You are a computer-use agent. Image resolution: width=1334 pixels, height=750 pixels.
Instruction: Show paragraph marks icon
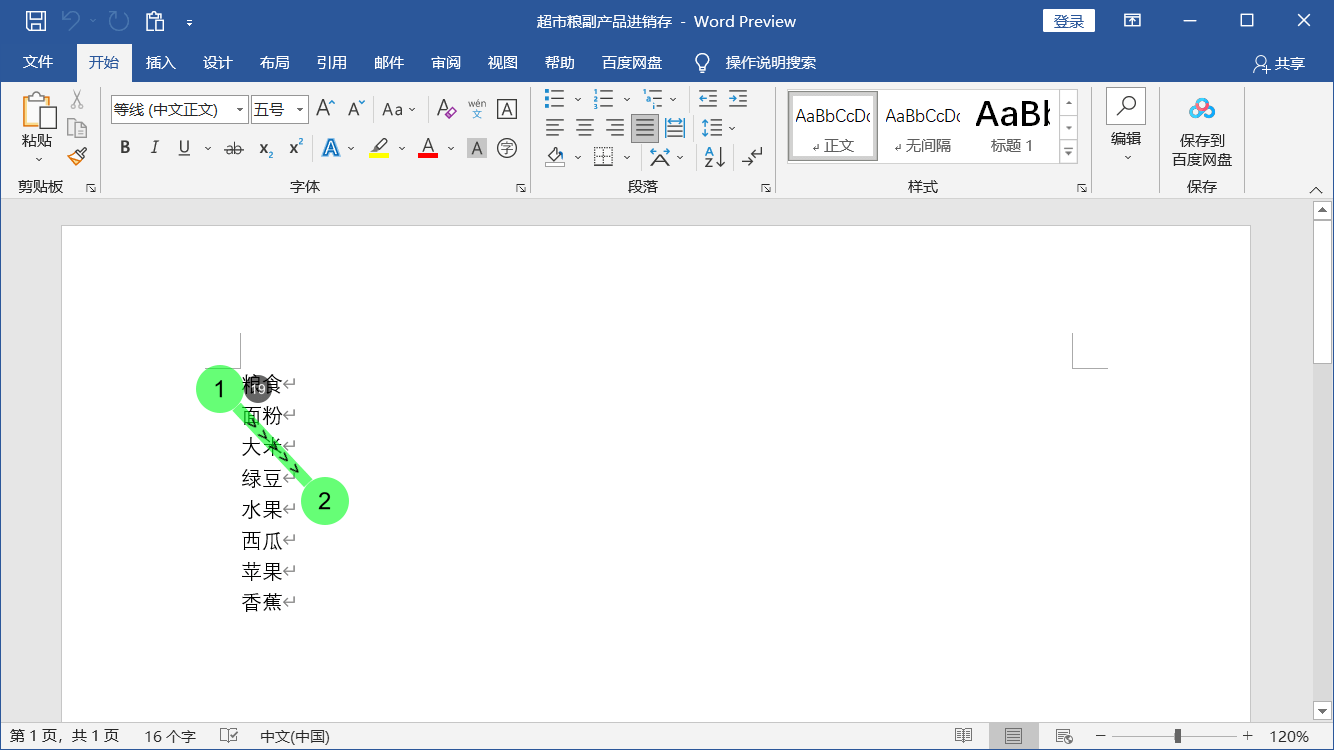click(751, 157)
